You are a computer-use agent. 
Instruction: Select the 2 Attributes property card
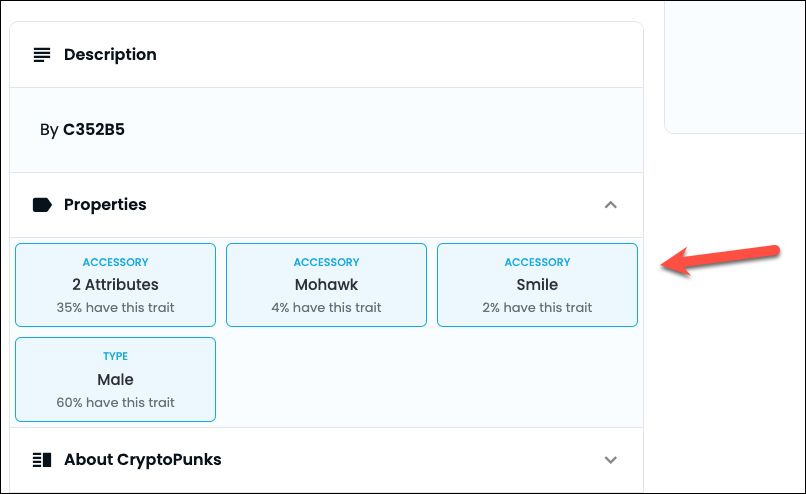[115, 285]
